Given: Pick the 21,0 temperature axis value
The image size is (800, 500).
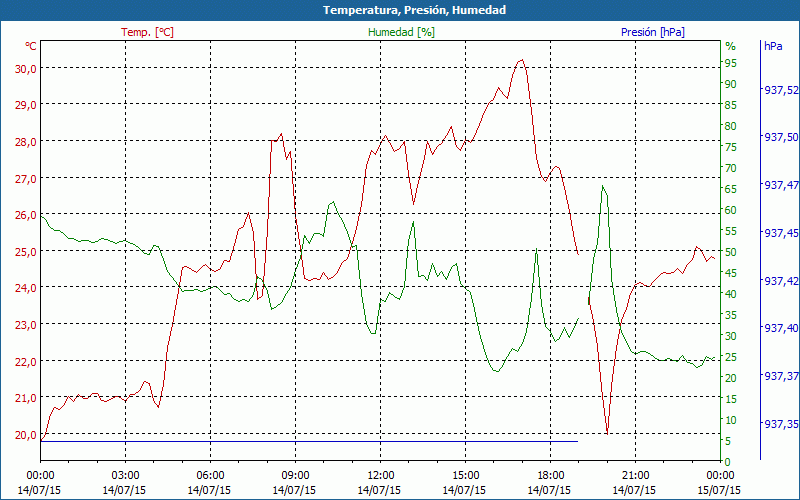Looking at the screenshot, I should coord(26,398).
